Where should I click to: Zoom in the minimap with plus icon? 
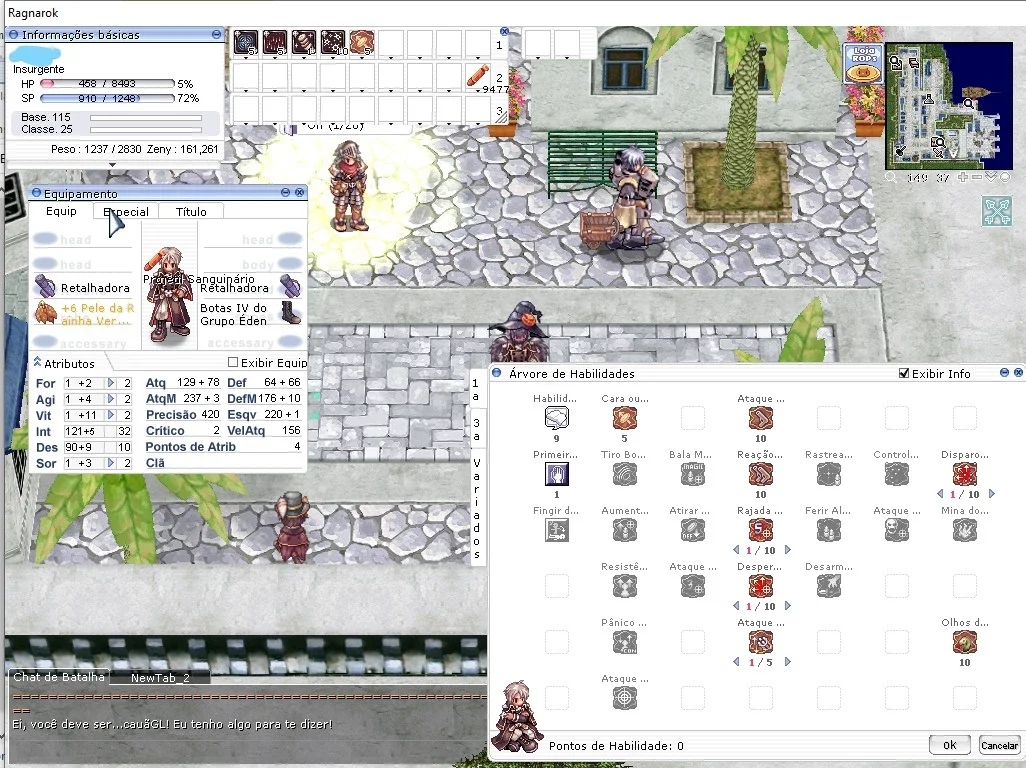click(x=963, y=177)
